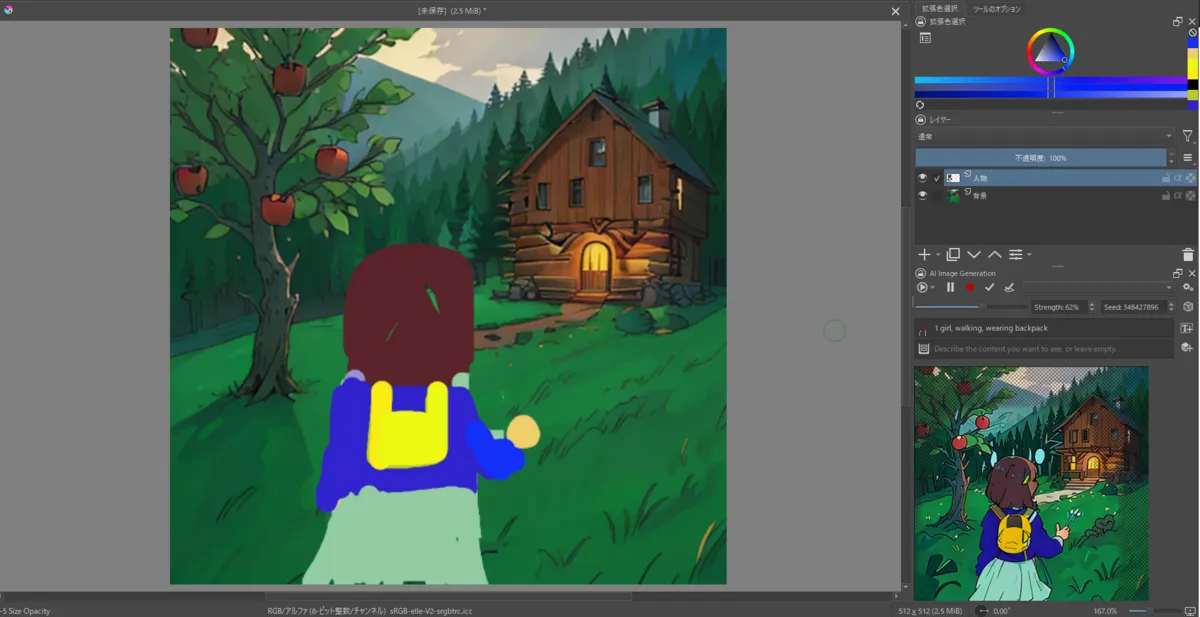Toggle the checkmark on 人物 layer
The image size is (1200, 617).
pyautogui.click(x=937, y=178)
